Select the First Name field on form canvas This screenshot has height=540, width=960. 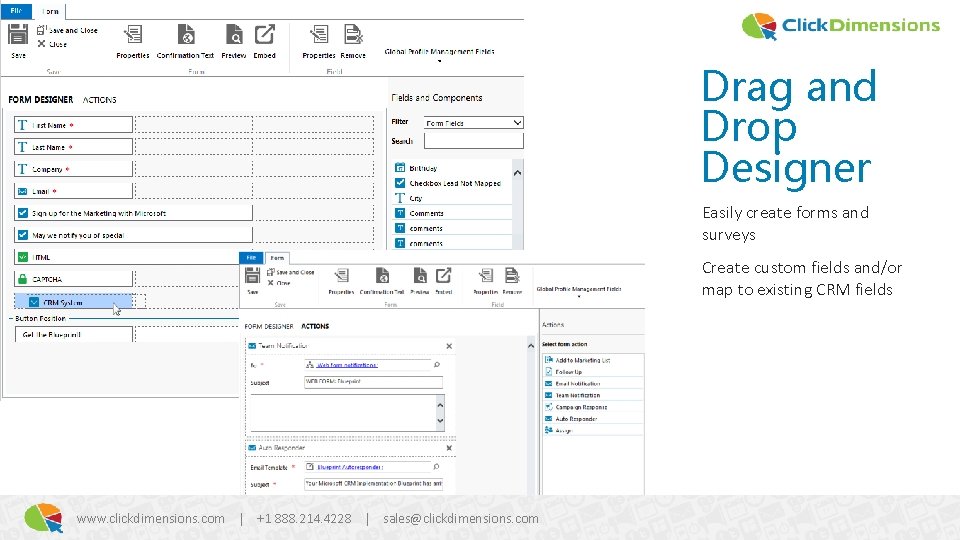pyautogui.click(x=73, y=125)
